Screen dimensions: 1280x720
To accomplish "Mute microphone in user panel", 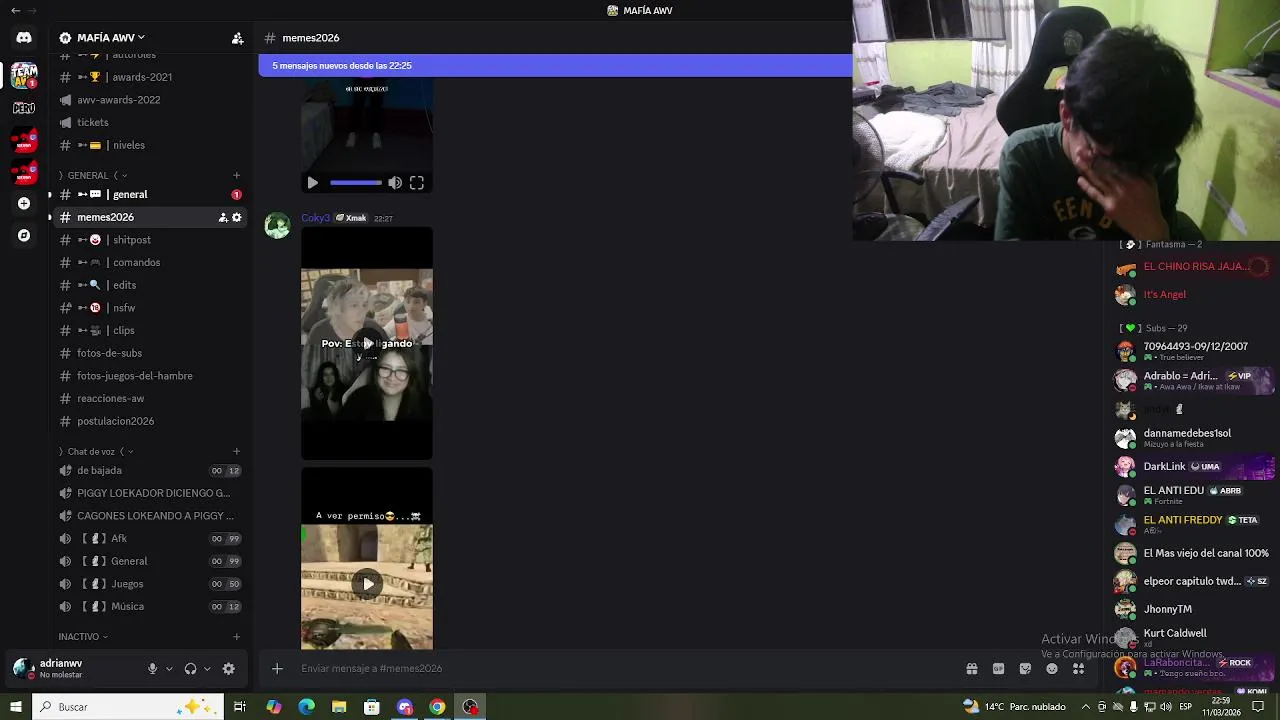I will 152,669.
